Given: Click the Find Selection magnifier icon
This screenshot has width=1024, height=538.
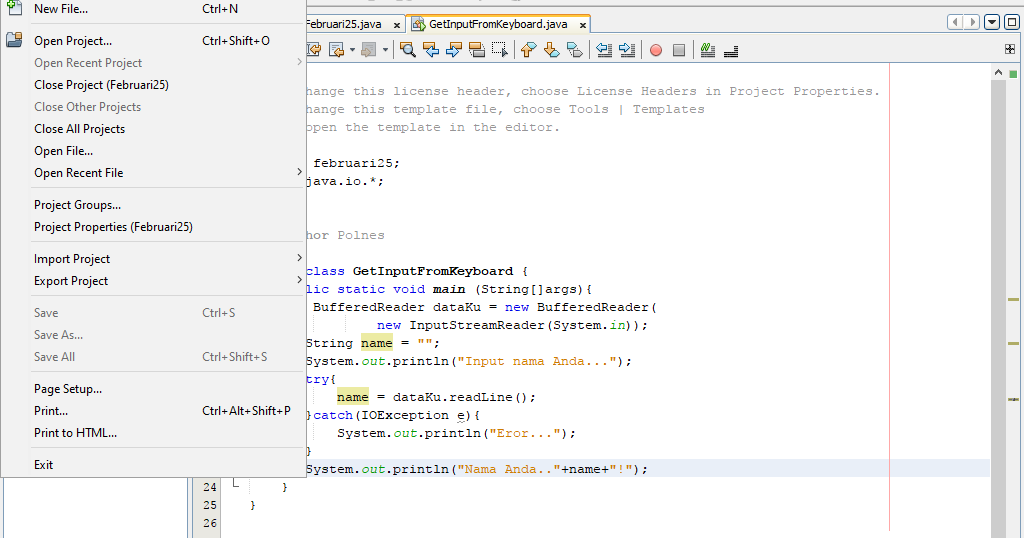Looking at the screenshot, I should 408,50.
